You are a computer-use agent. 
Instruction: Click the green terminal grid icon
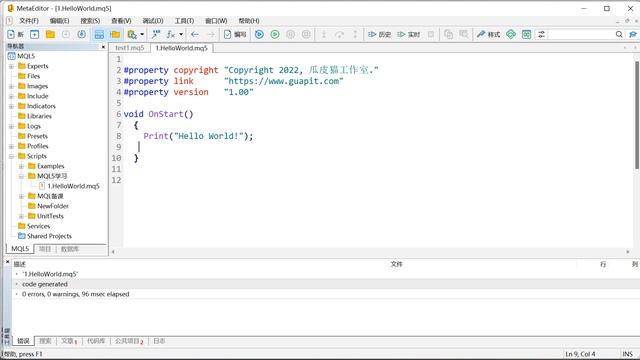point(527,35)
